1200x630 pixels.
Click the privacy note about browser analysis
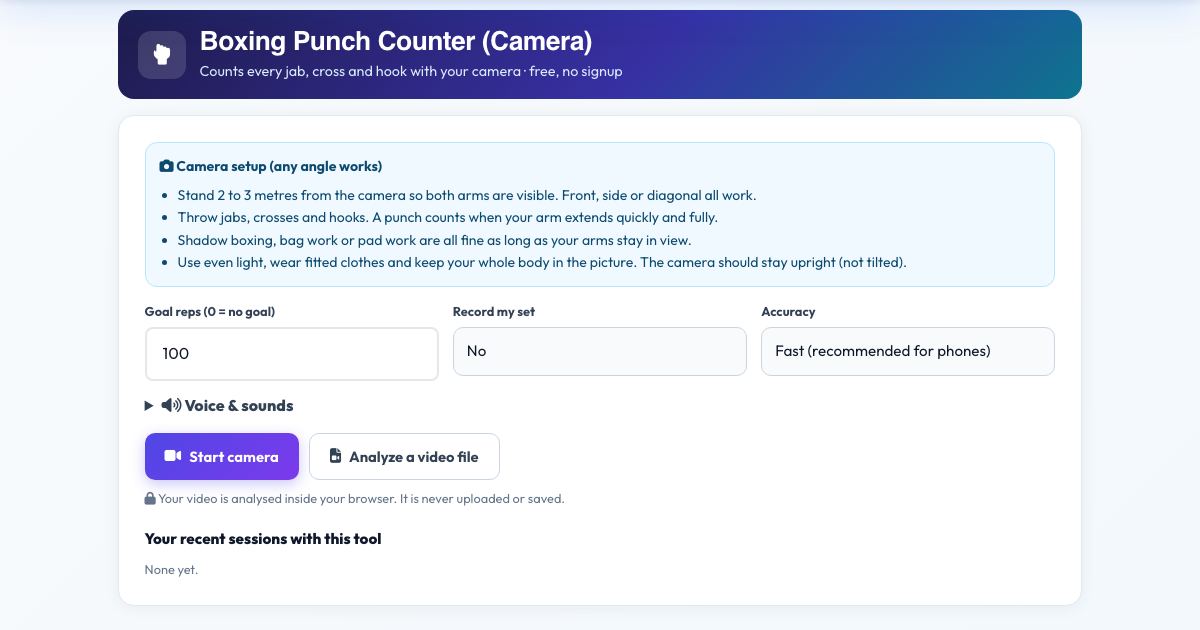(x=362, y=498)
